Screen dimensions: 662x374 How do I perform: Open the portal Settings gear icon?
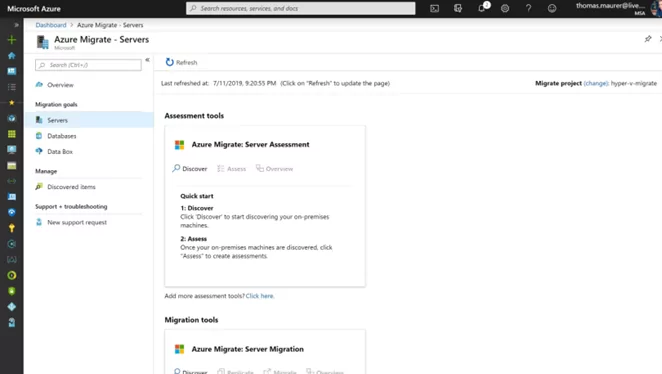[x=505, y=8]
